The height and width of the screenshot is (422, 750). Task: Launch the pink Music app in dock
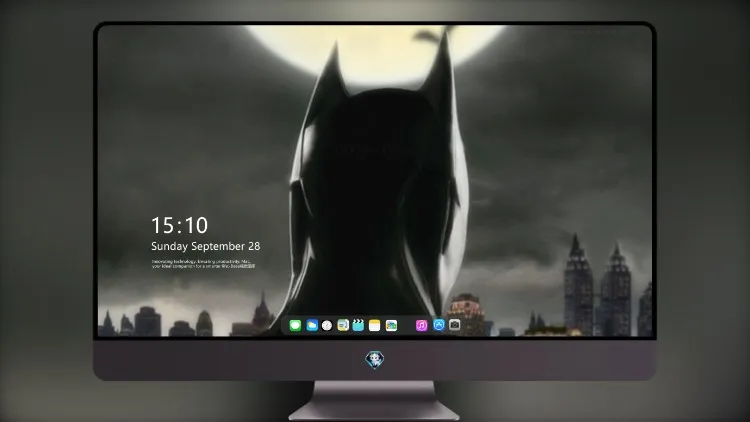[x=421, y=326]
